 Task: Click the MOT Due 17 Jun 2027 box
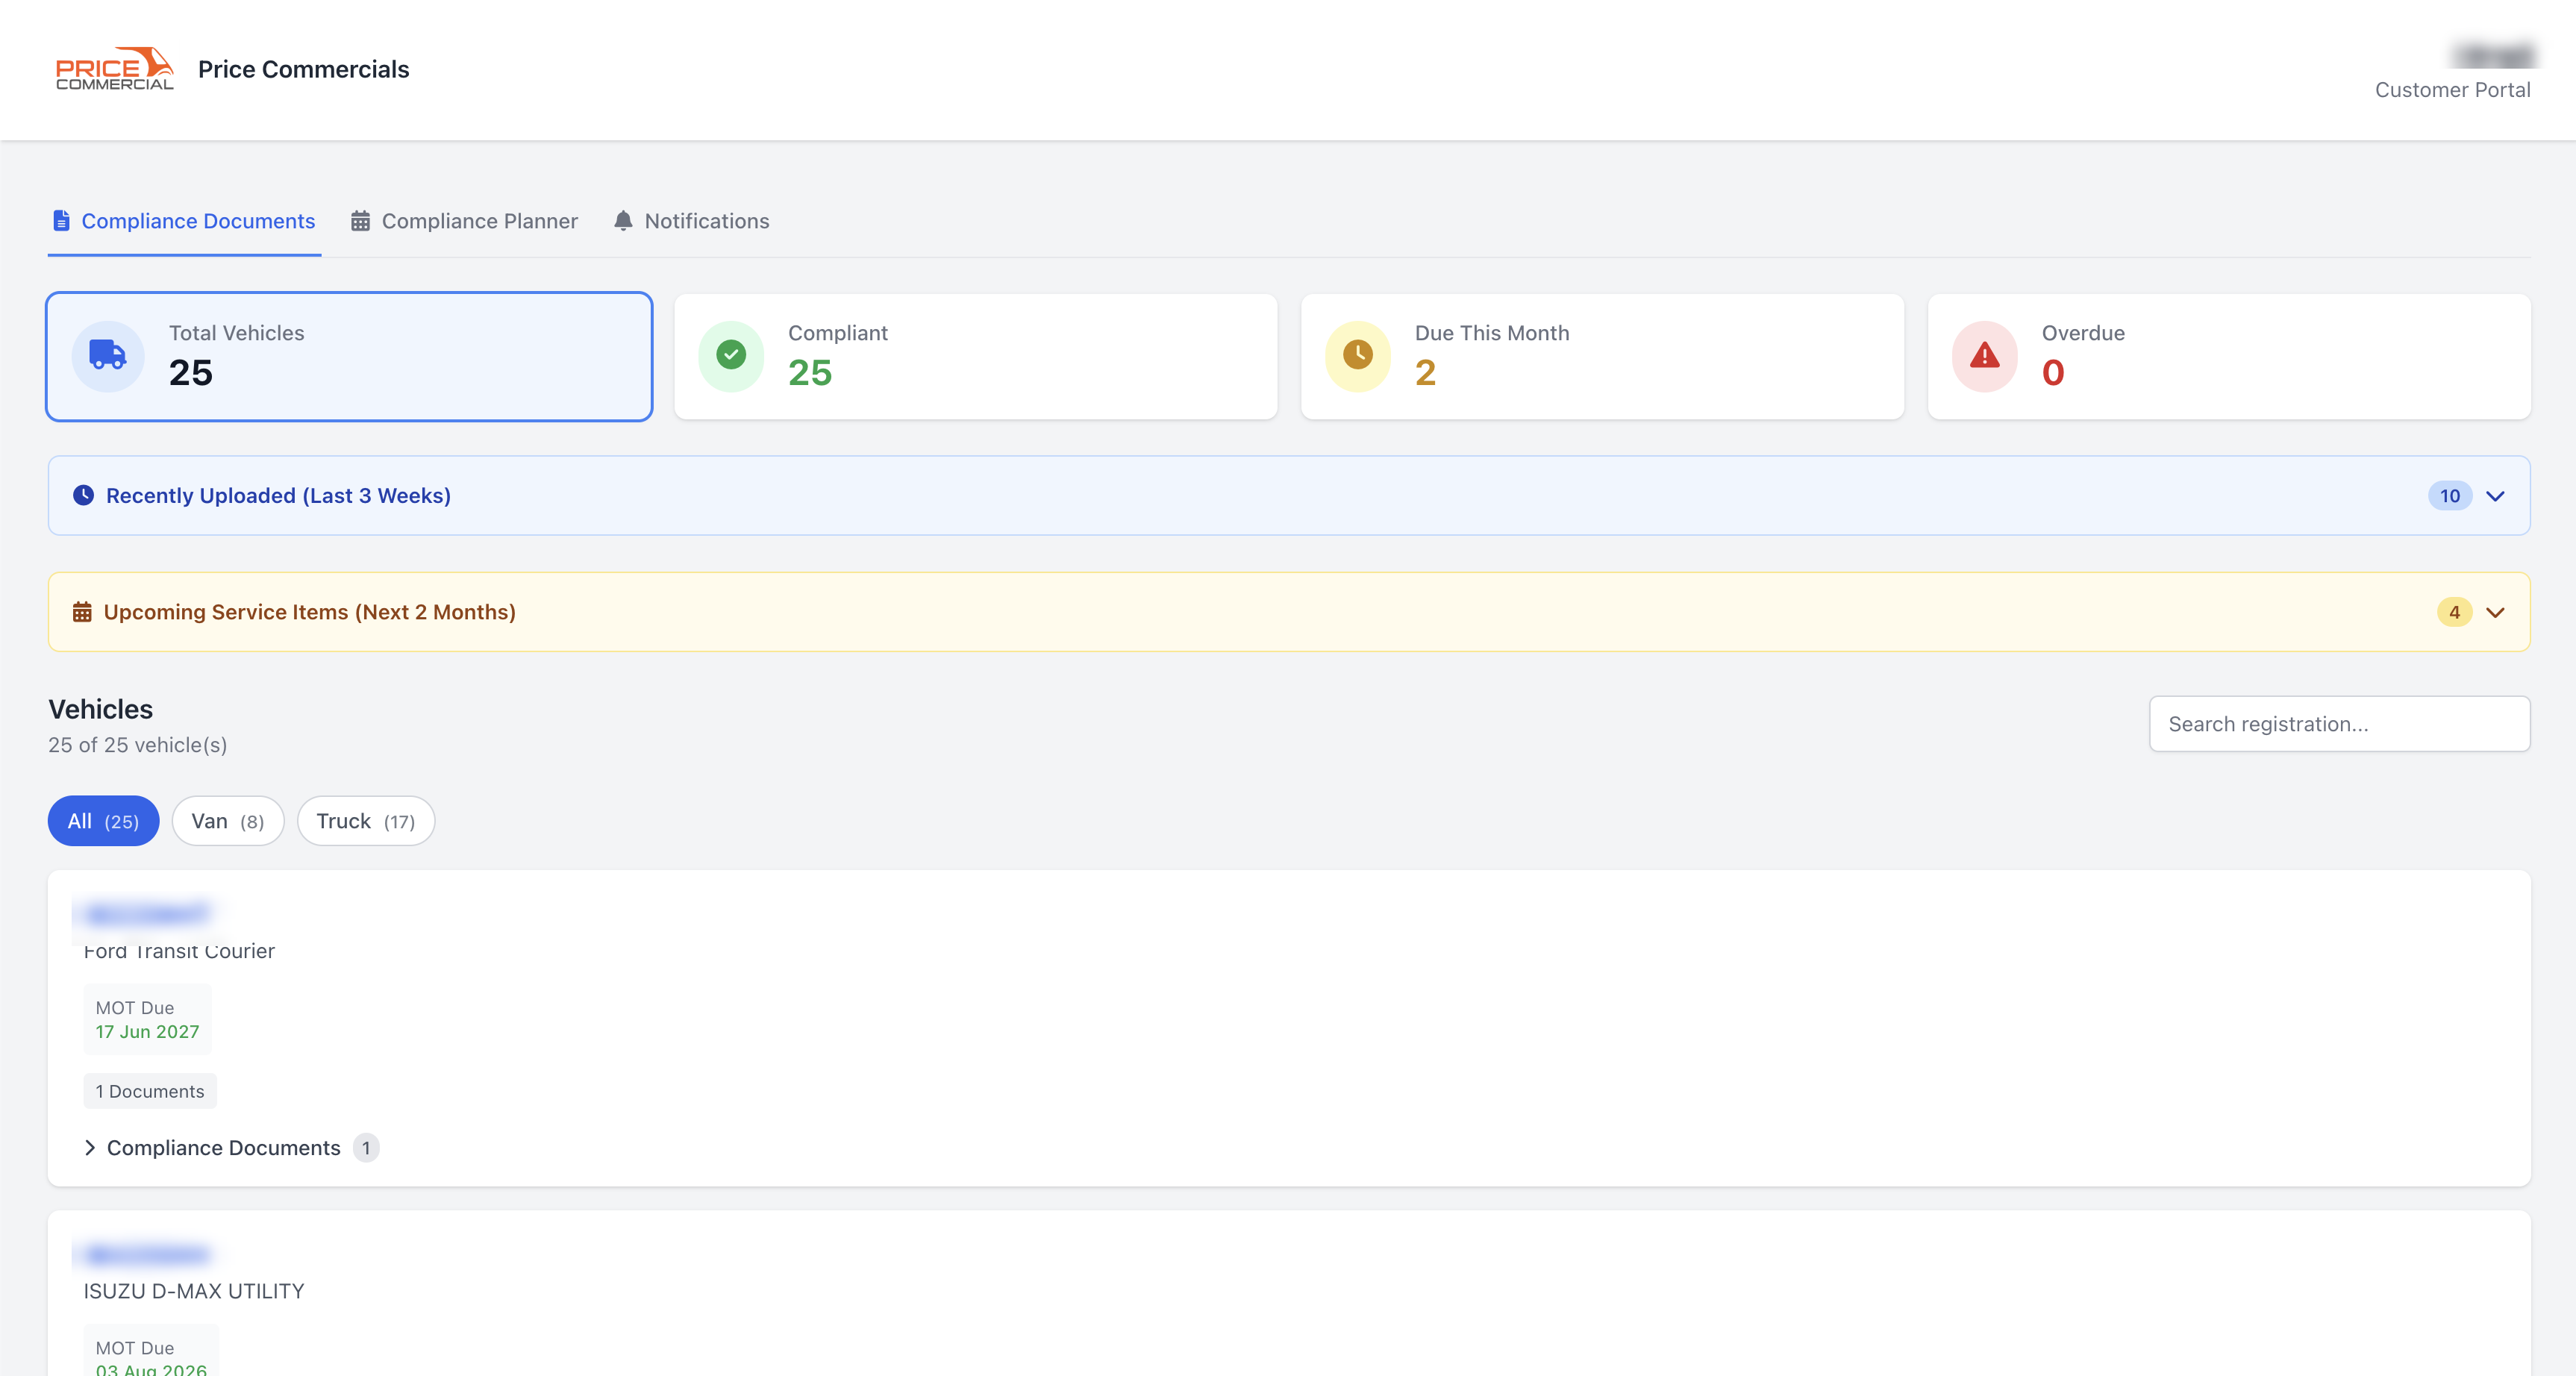click(x=147, y=1019)
